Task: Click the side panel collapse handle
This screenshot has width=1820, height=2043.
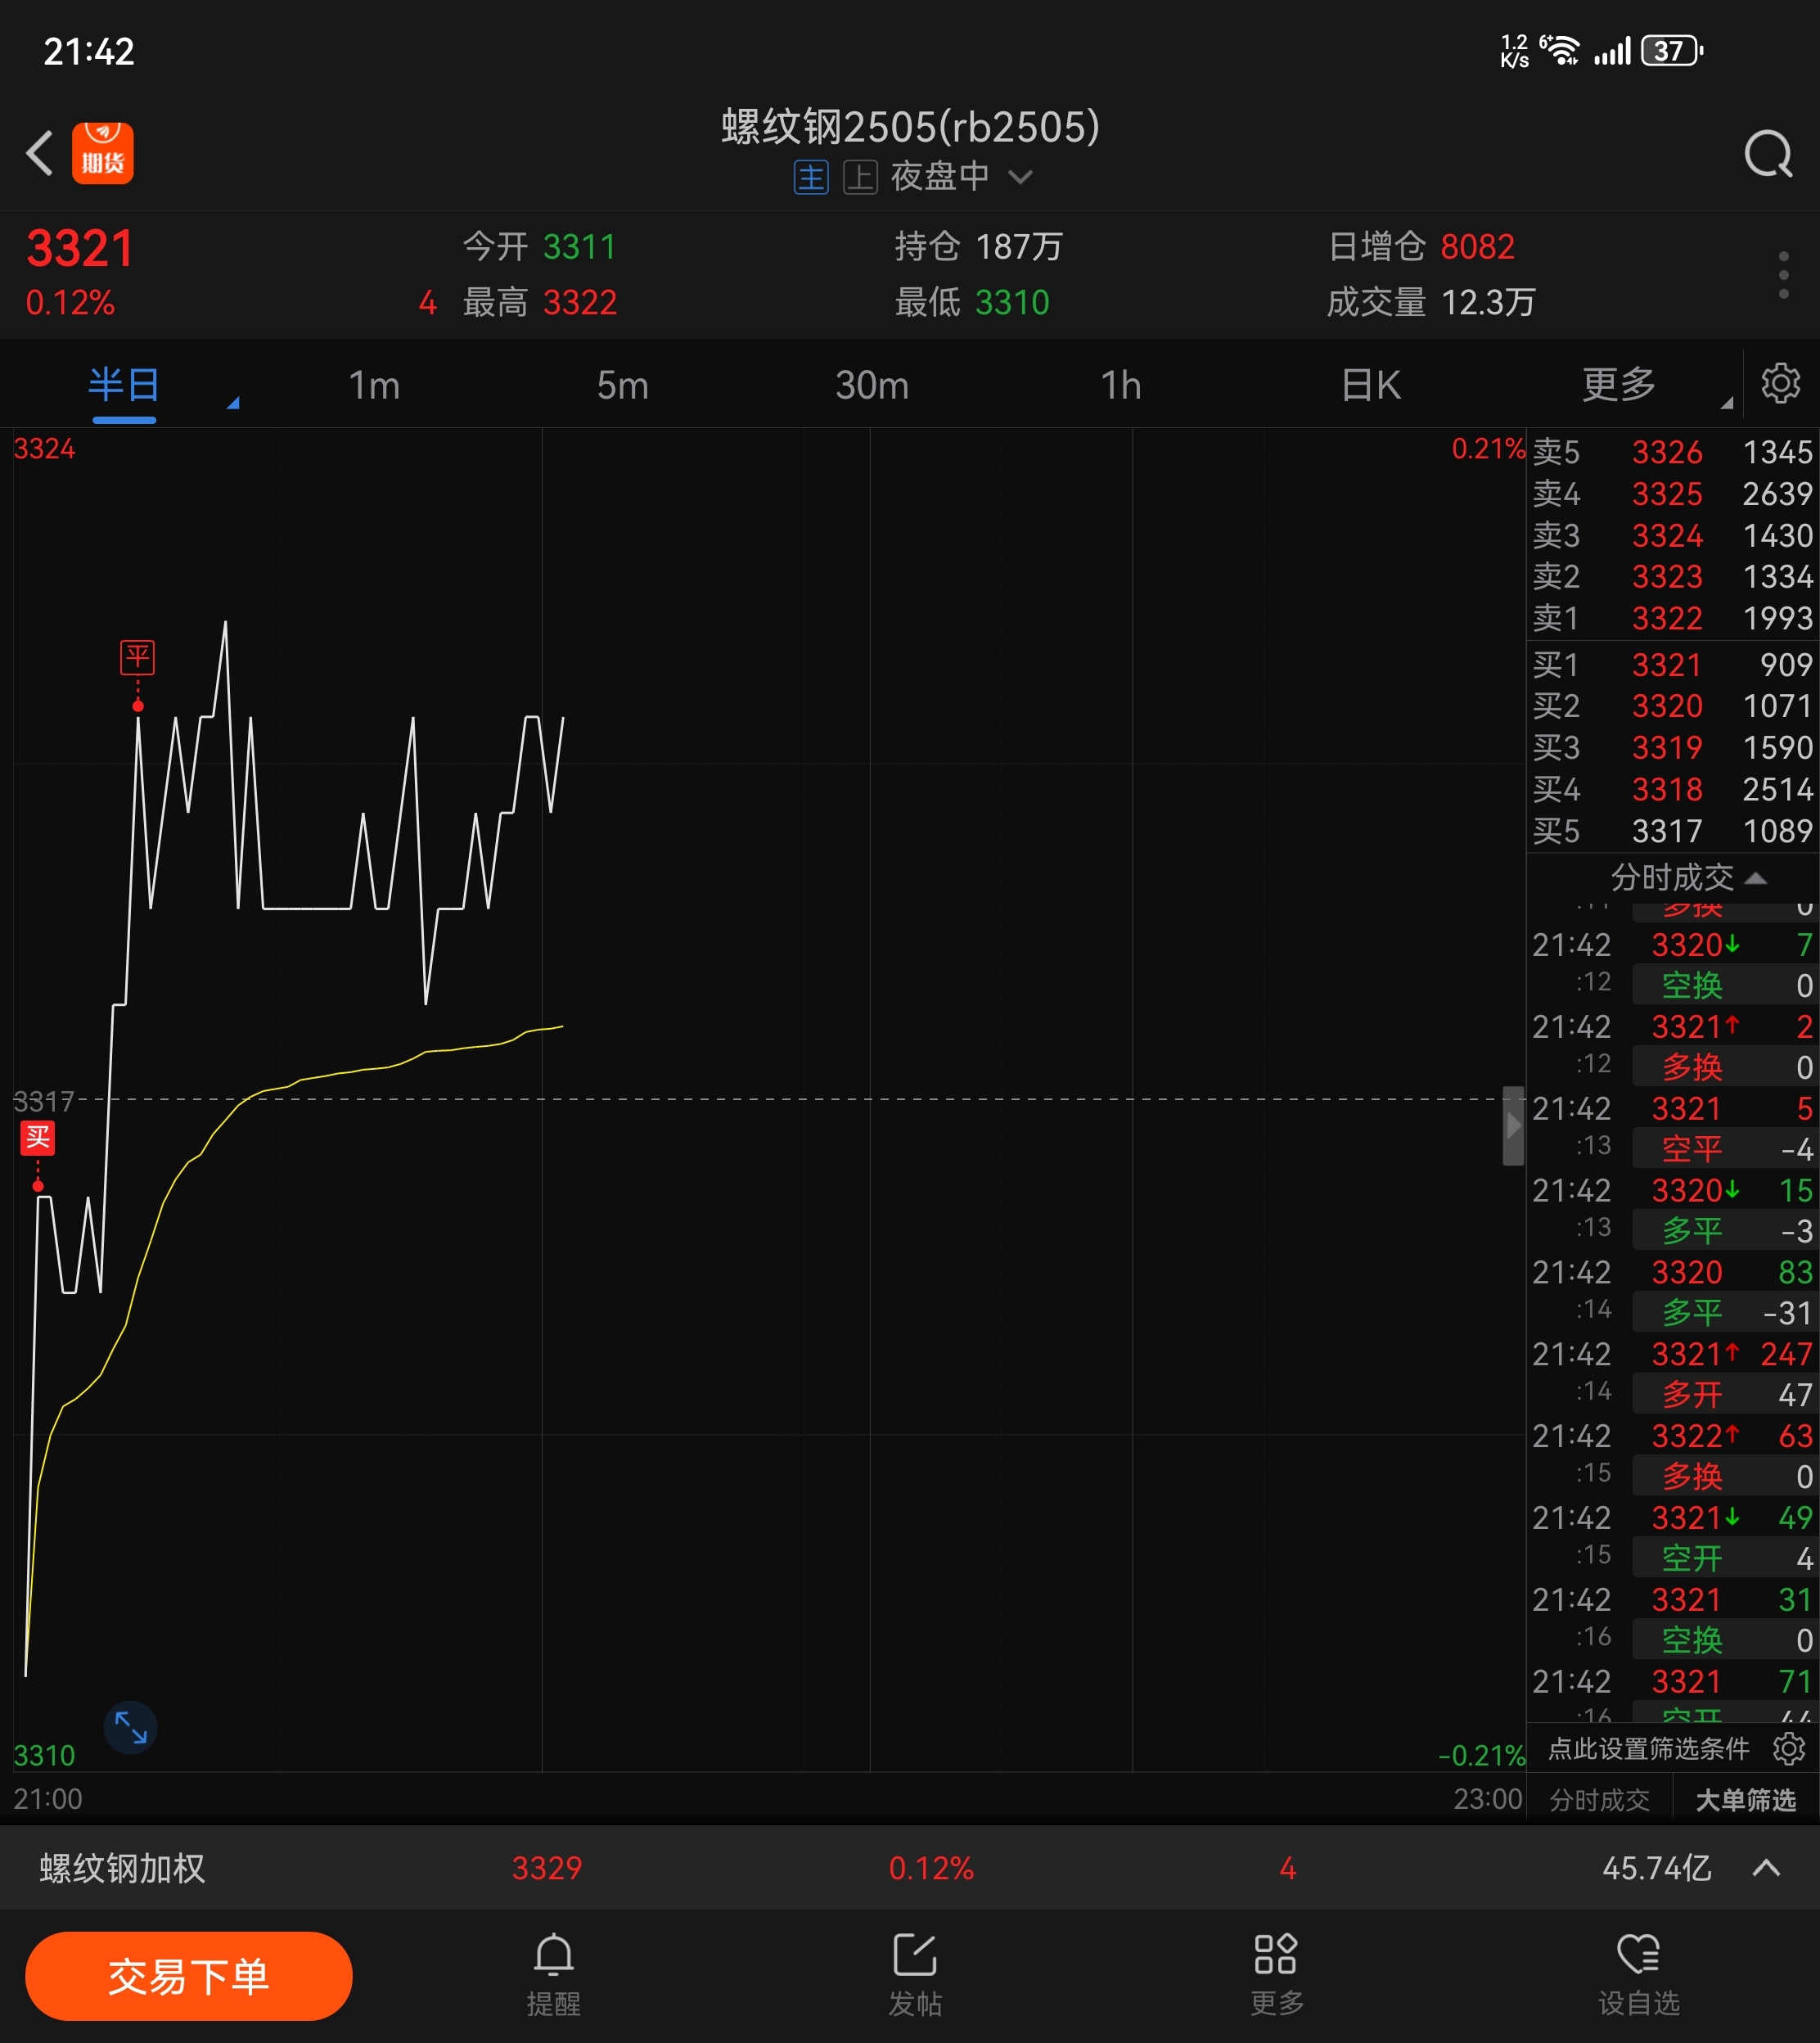Action: coord(1513,1125)
